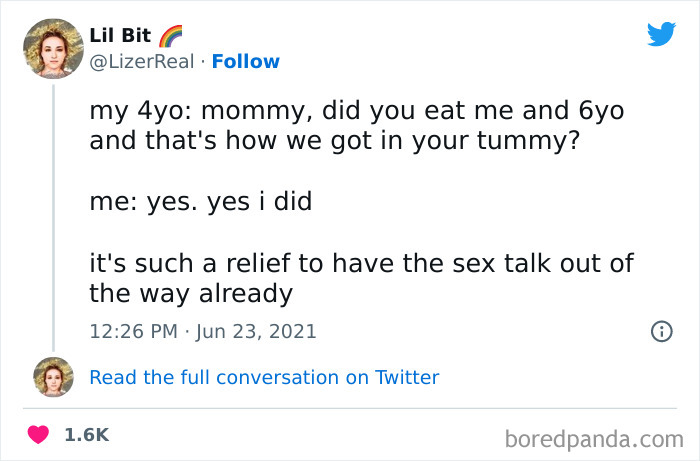This screenshot has height=461, width=700.
Task: Click the 12:26 PM time in the timestamp
Action: point(132,330)
